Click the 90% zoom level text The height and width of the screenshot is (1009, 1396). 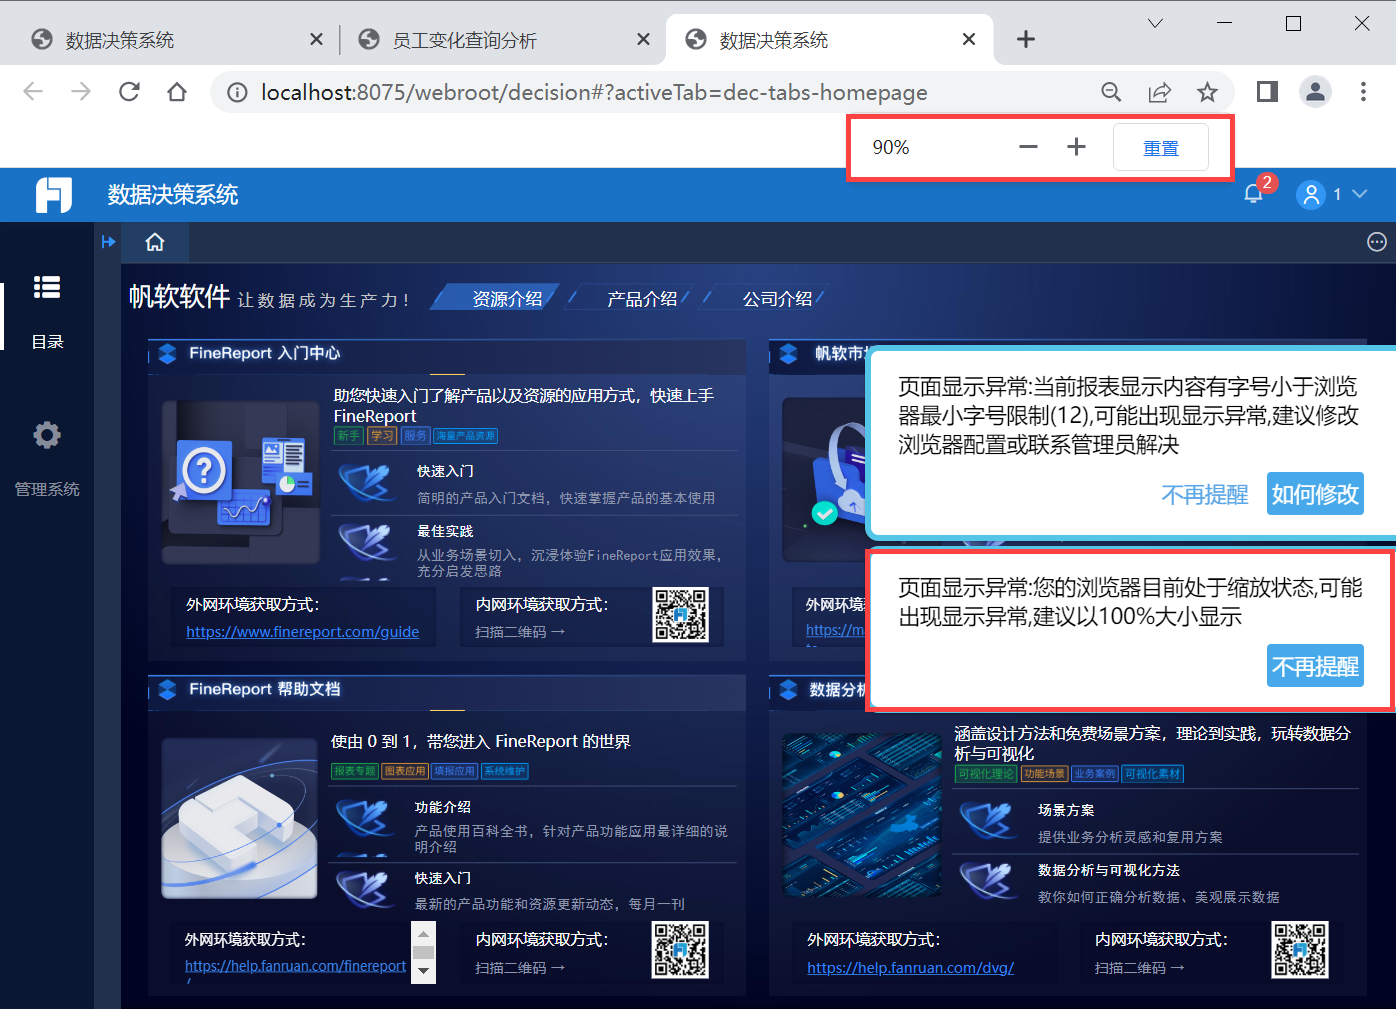(x=891, y=148)
